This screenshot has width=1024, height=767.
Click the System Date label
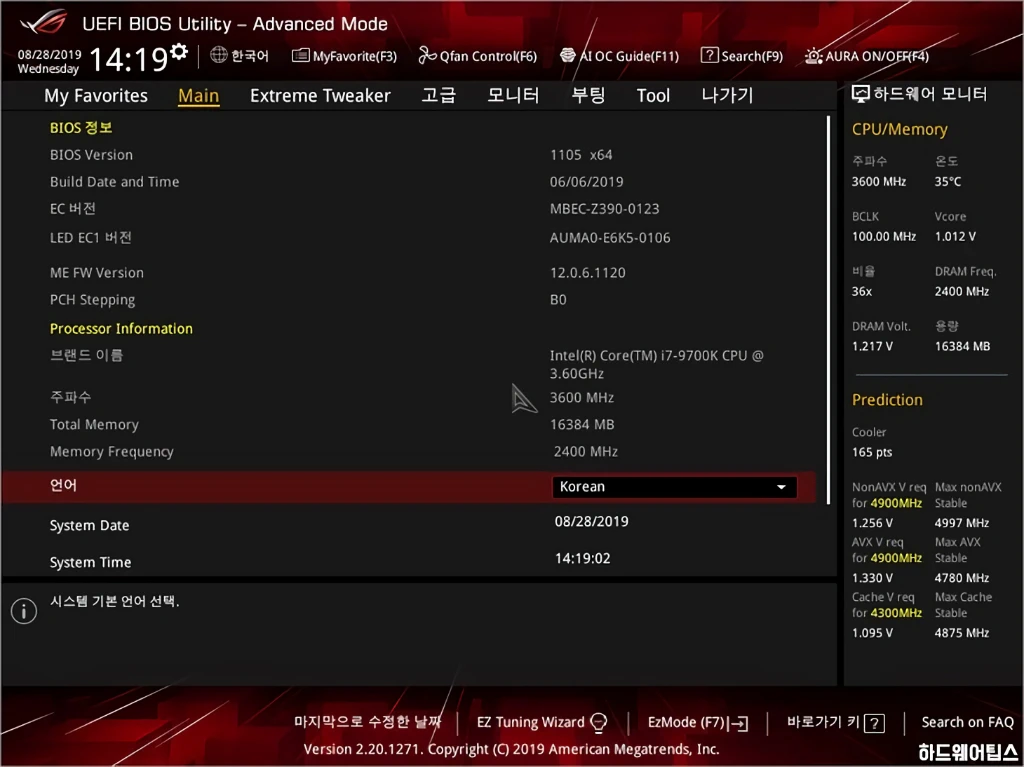pos(89,525)
